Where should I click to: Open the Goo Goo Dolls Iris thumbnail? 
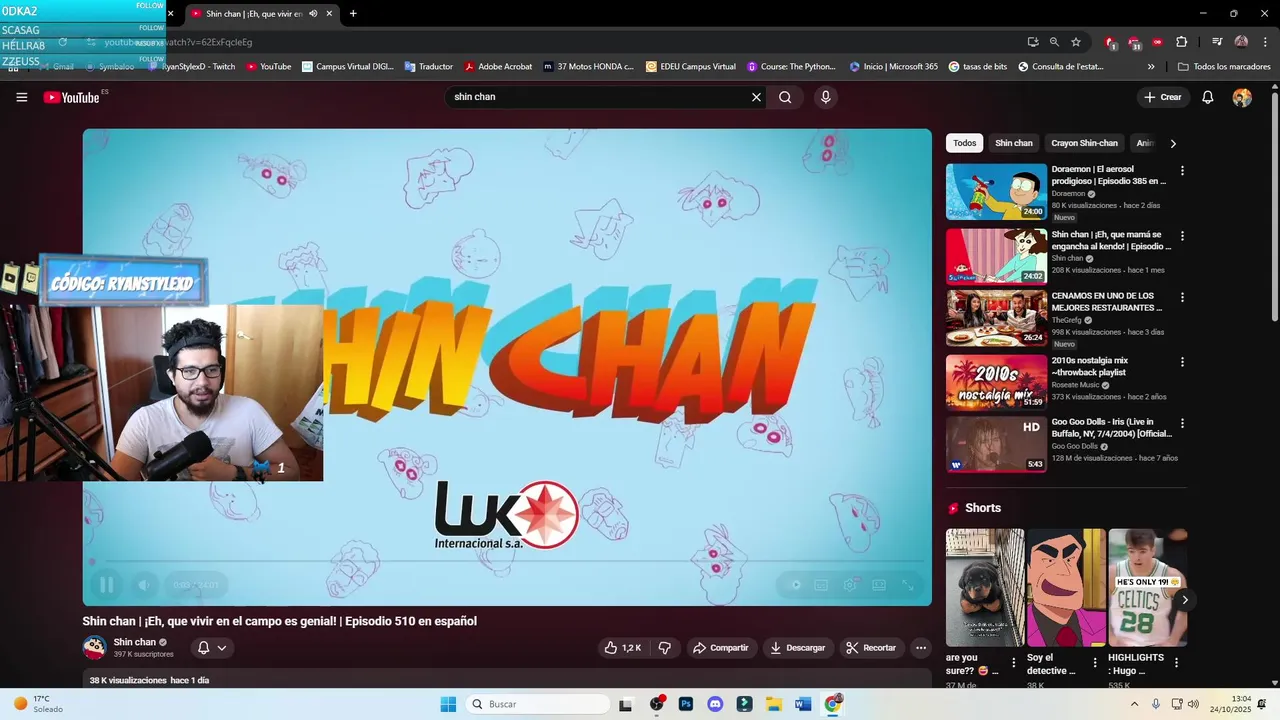coord(996,444)
